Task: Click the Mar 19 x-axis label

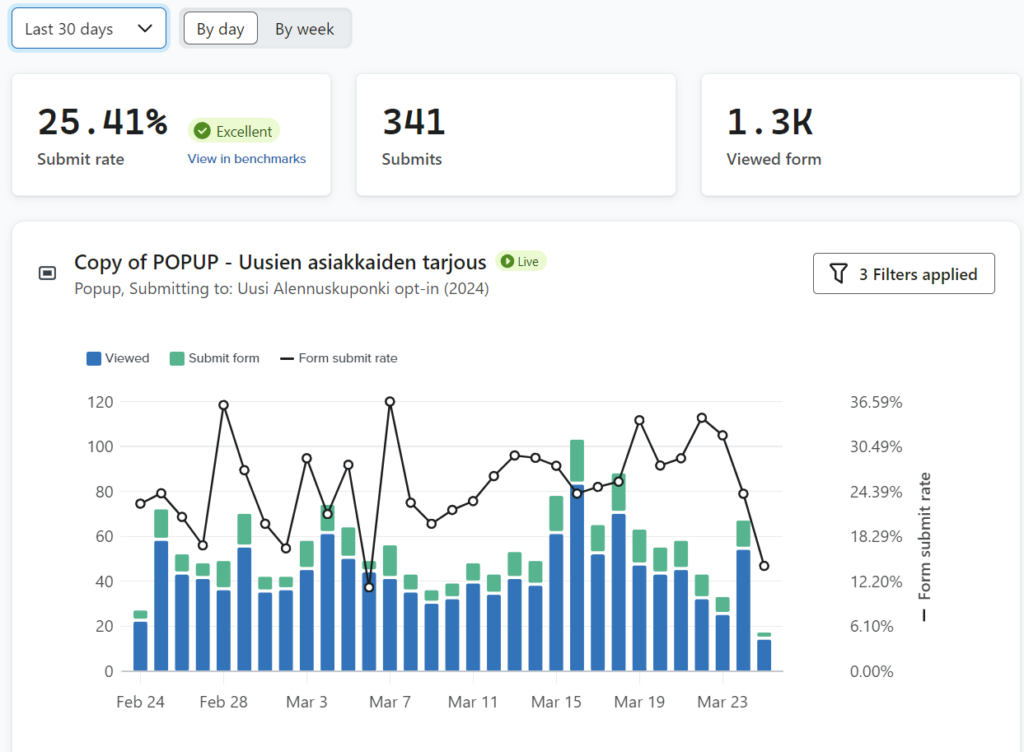Action: pyautogui.click(x=639, y=702)
